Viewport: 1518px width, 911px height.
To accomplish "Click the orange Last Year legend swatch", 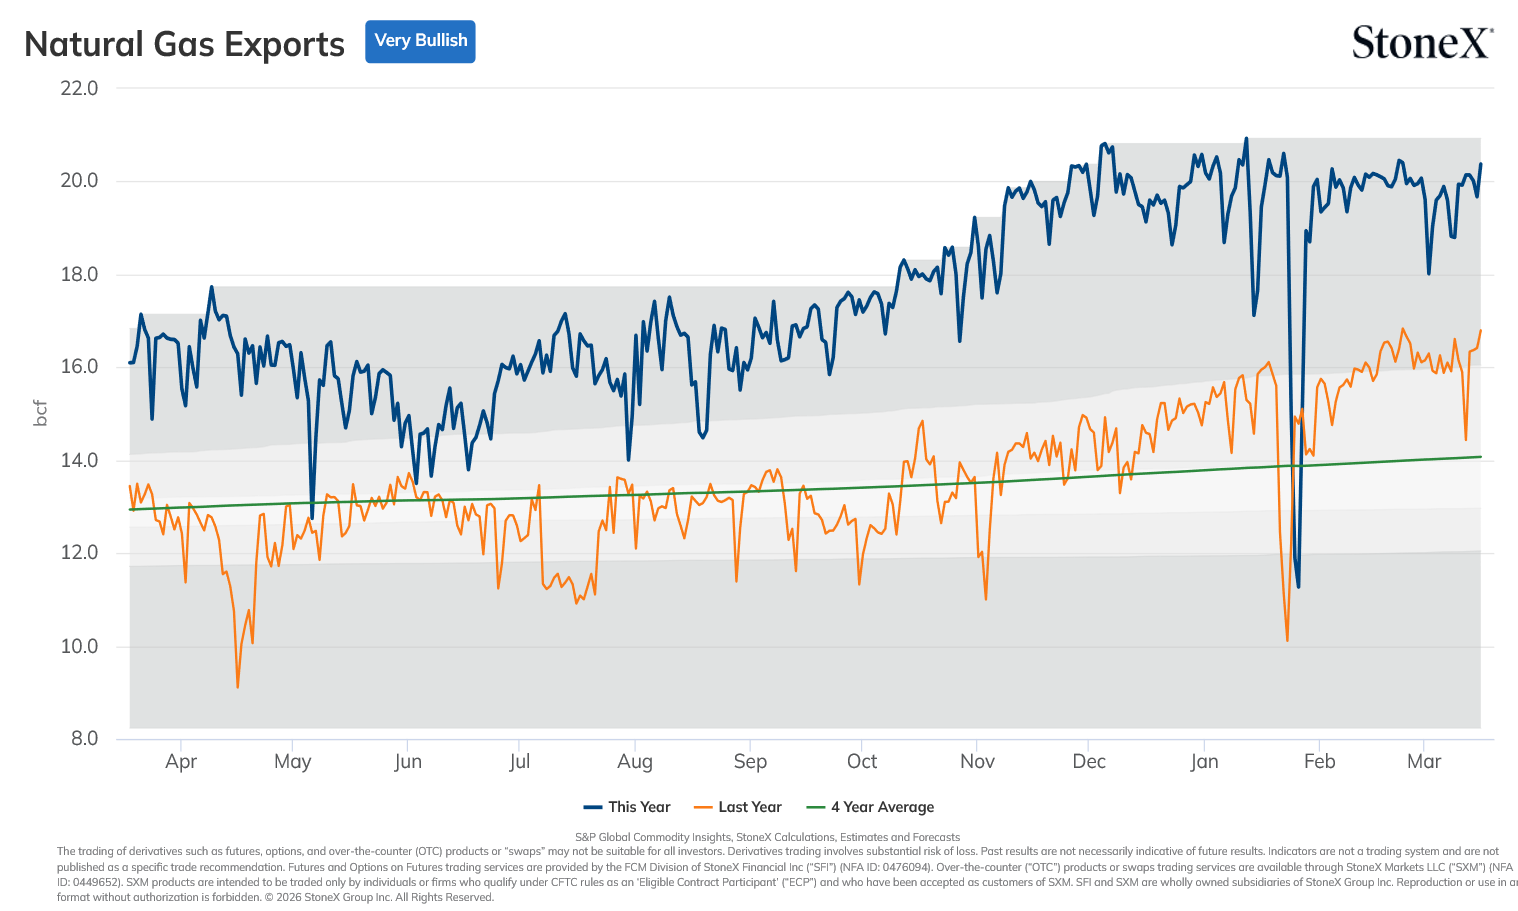I will click(703, 807).
